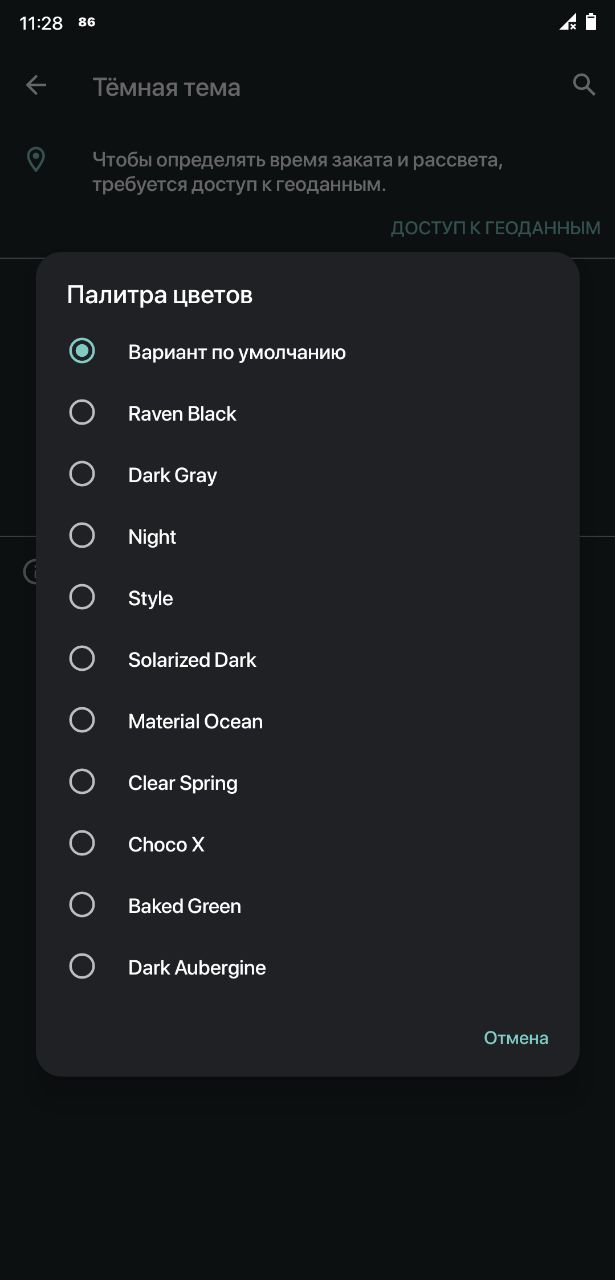615x1280 pixels.
Task: Tap the back arrow icon
Action: click(x=36, y=85)
